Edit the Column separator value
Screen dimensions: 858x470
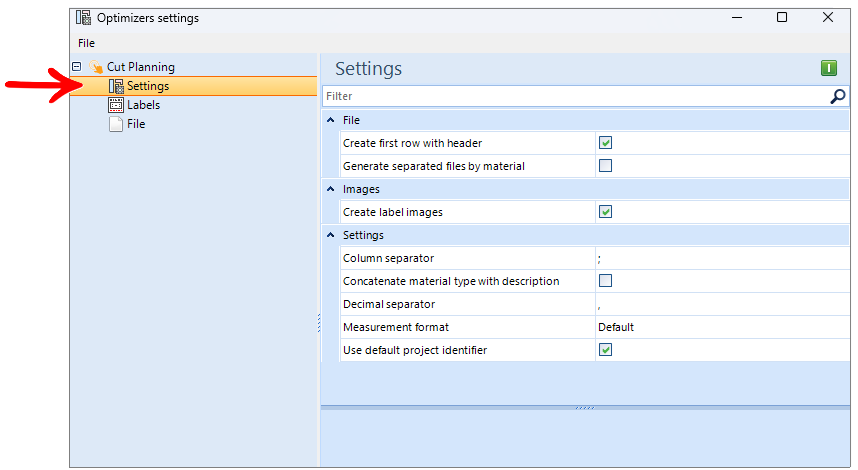click(722, 258)
